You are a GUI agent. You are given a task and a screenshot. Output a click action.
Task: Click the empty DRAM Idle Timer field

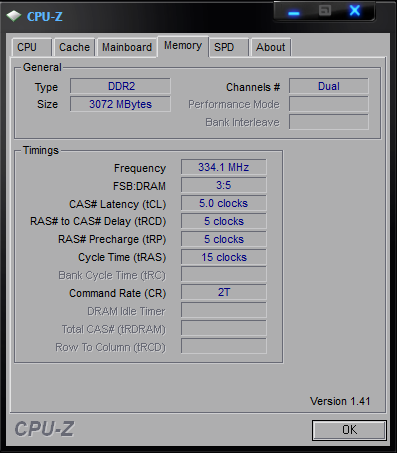(x=224, y=310)
